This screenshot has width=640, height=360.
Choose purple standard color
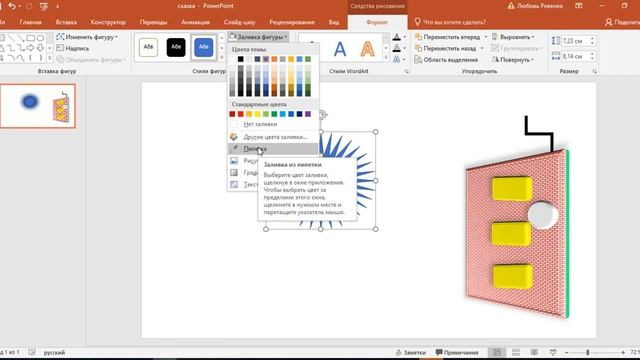pos(308,114)
